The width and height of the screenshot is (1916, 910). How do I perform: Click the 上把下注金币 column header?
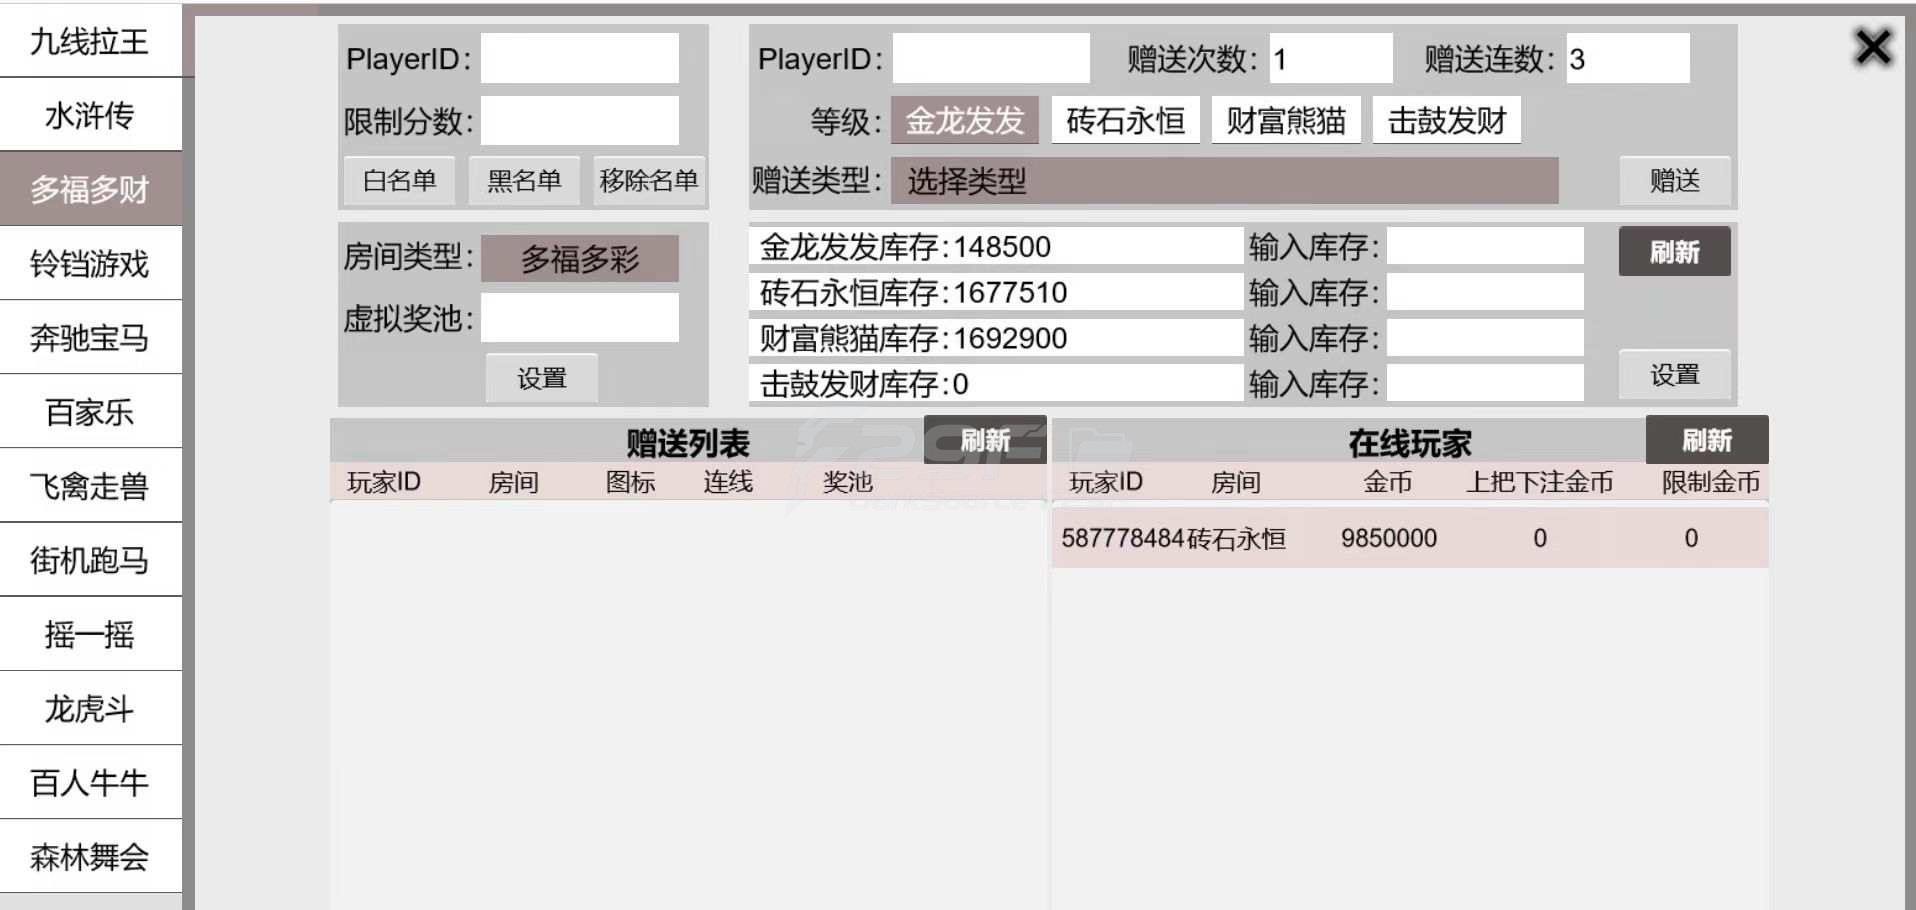click(x=1540, y=482)
